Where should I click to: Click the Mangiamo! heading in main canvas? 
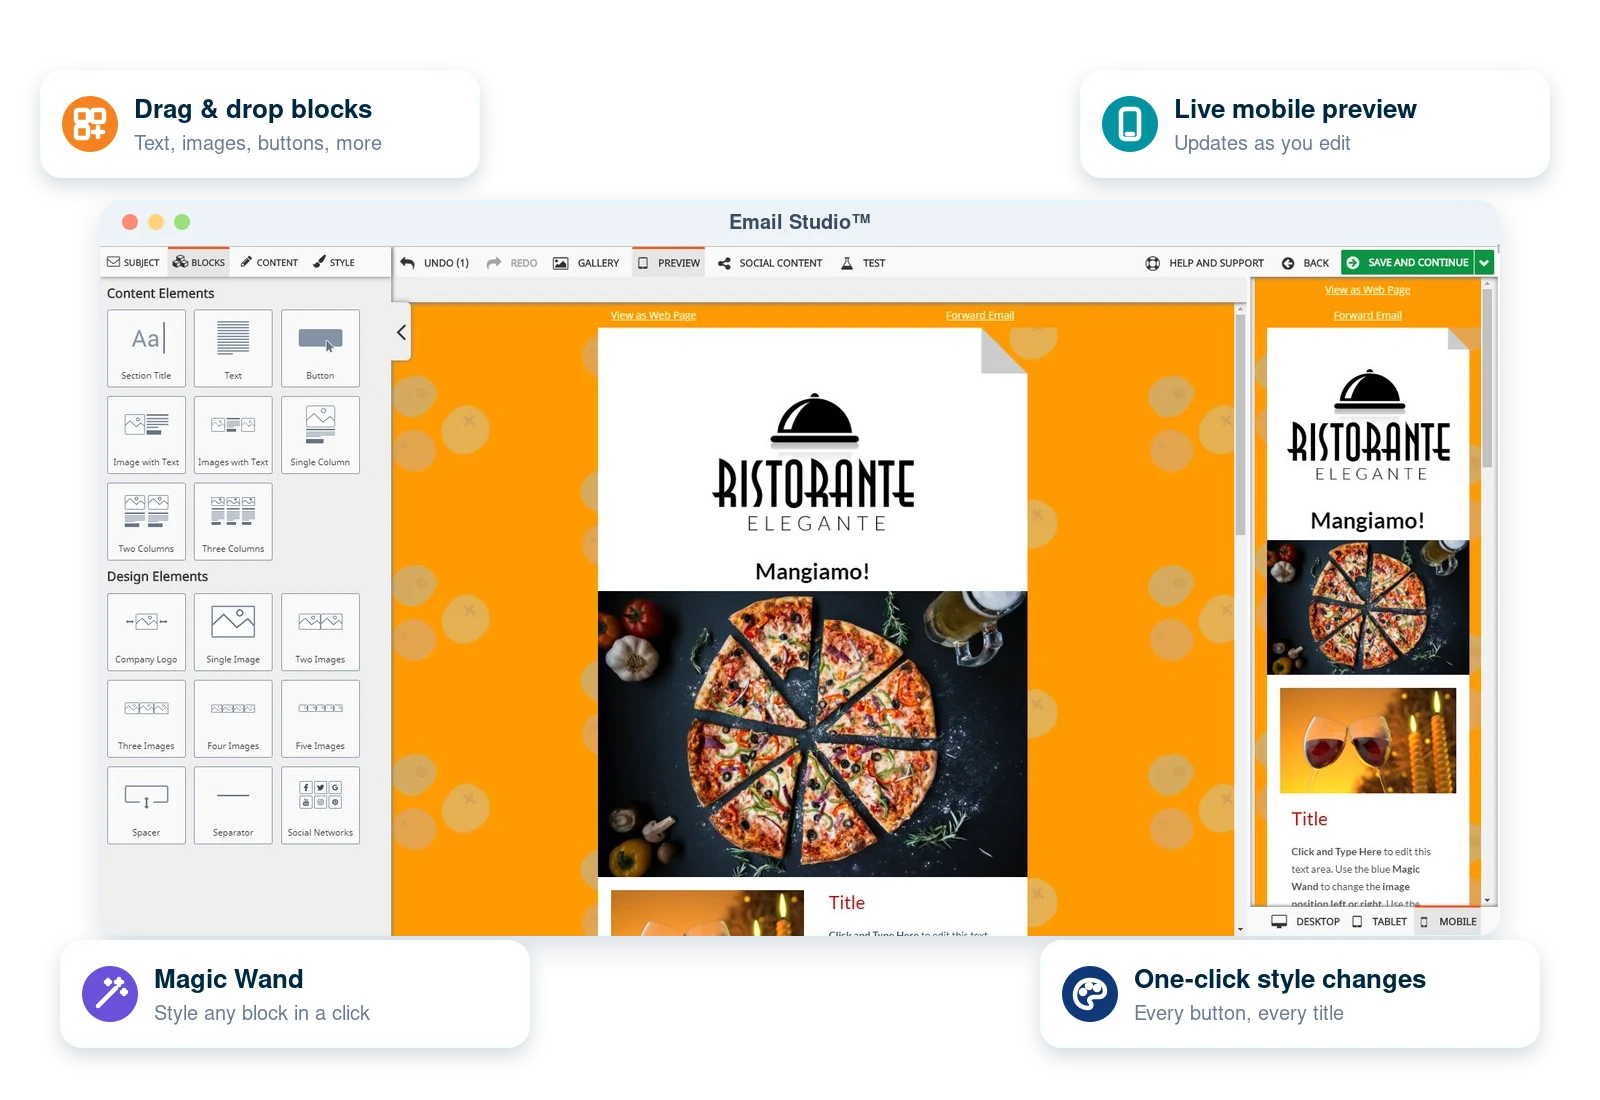812,571
